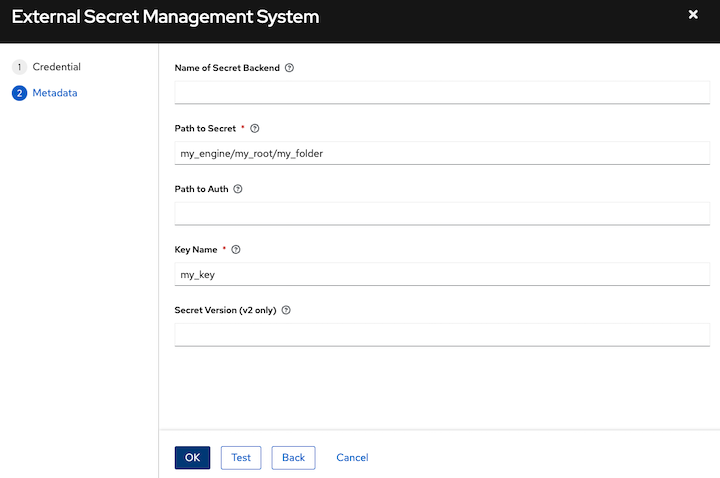
Task: Show help tooltip for Path to Secret
Action: [x=255, y=129]
